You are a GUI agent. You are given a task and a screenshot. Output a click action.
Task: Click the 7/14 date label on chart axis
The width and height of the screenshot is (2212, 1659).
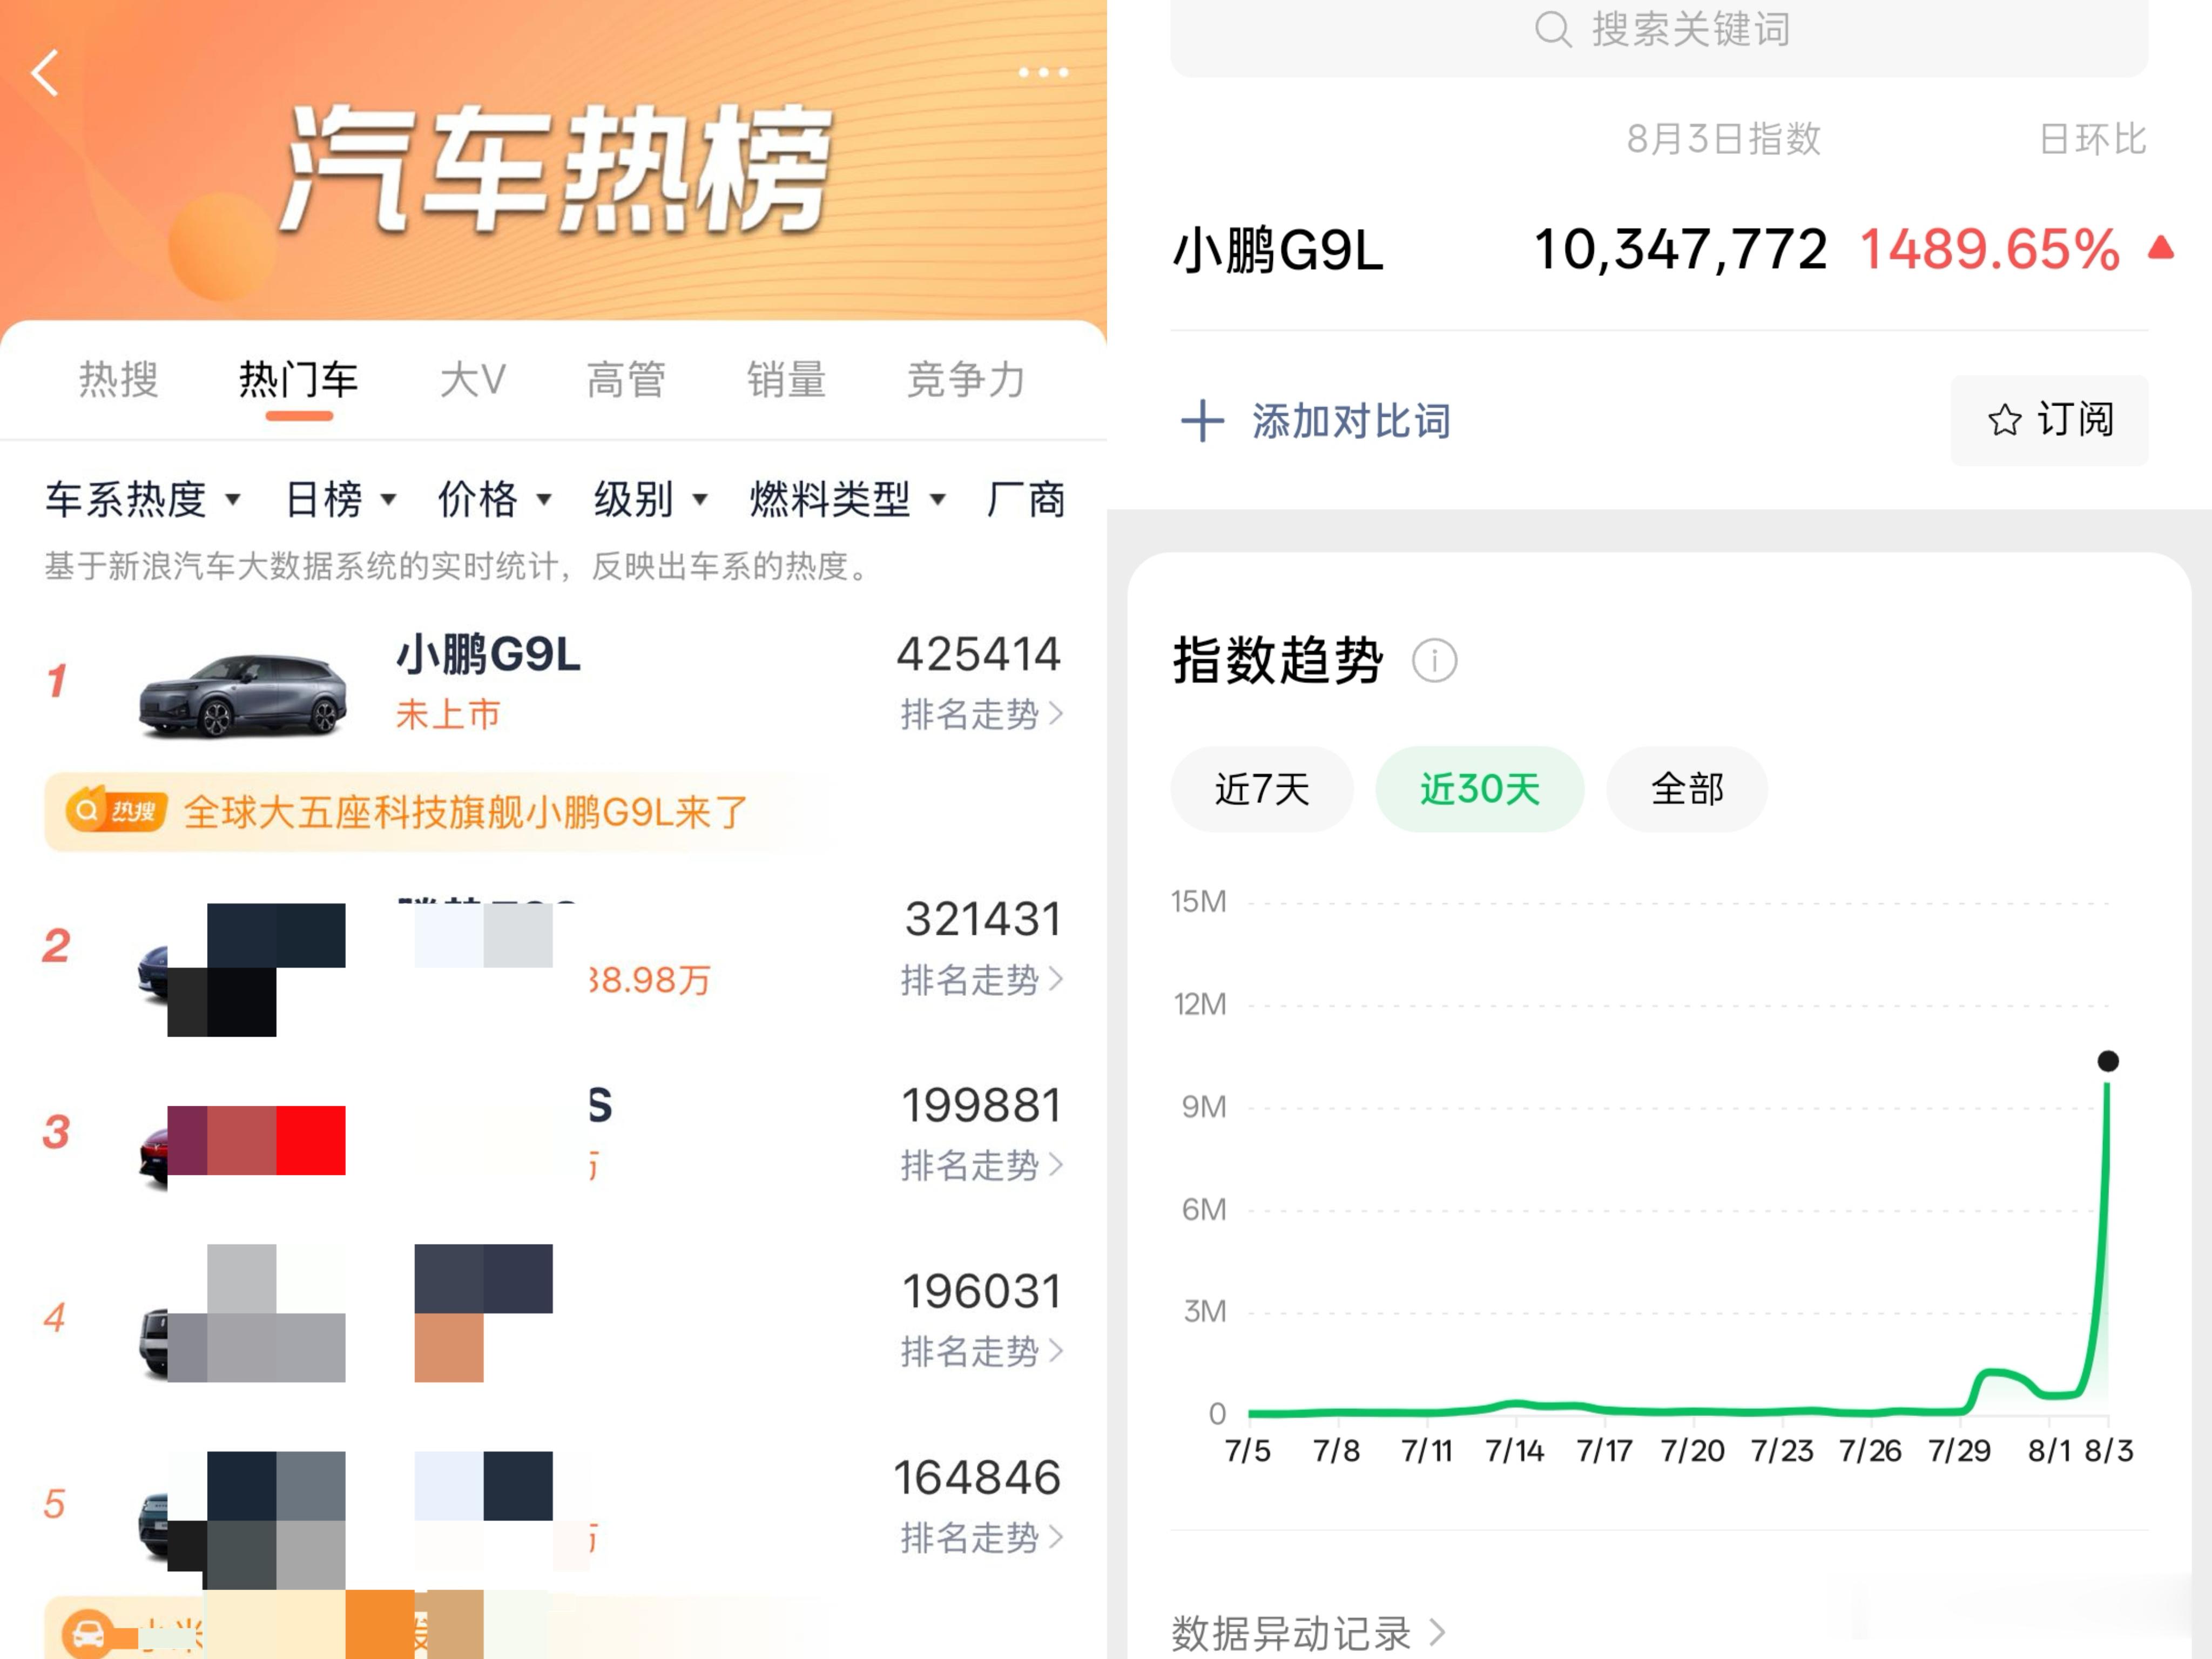click(x=1515, y=1450)
